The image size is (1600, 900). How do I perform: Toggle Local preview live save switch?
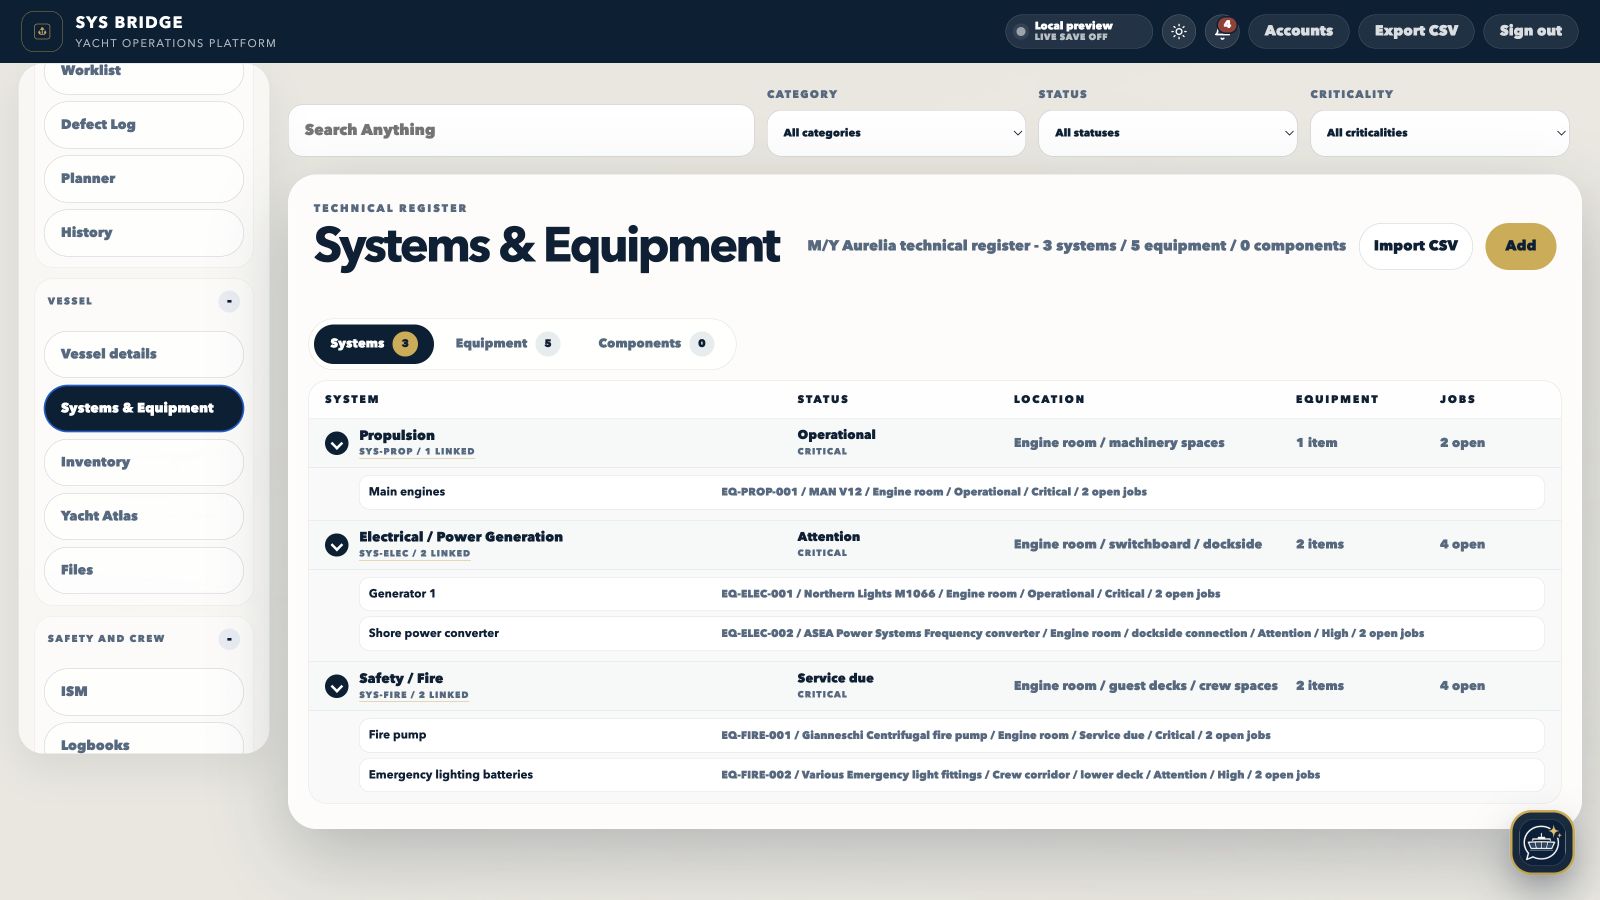click(x=1079, y=31)
